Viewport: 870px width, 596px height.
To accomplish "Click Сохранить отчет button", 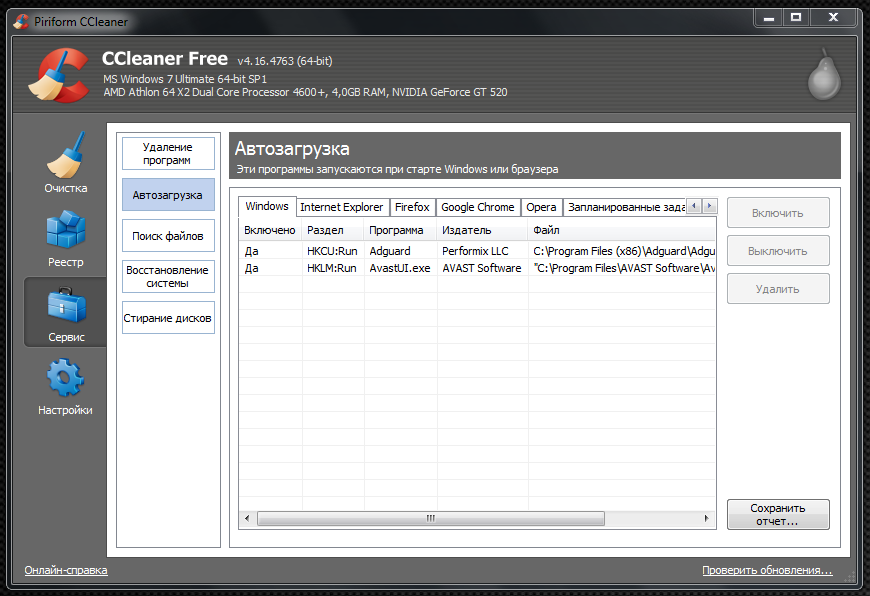I will coord(778,514).
